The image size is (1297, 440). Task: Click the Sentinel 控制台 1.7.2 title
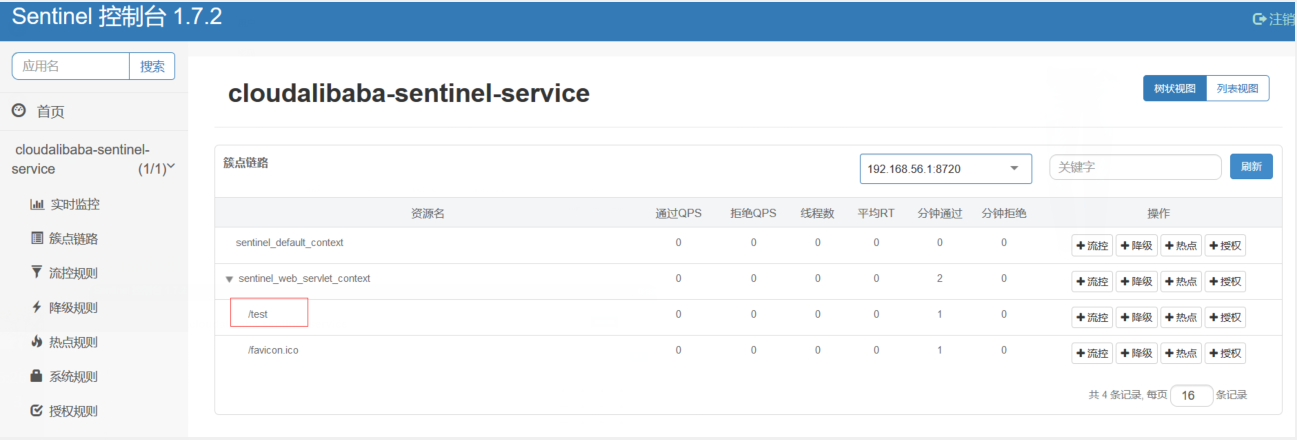(117, 17)
